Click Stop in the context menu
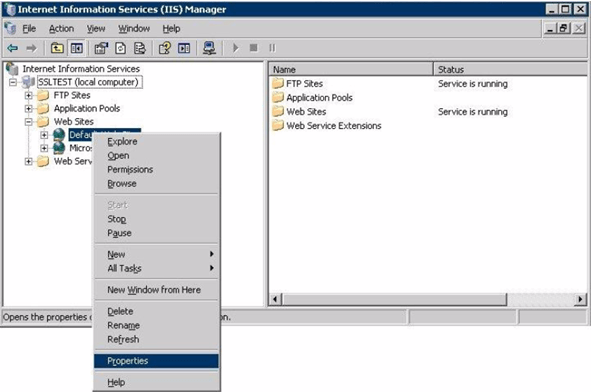 coord(156,219)
